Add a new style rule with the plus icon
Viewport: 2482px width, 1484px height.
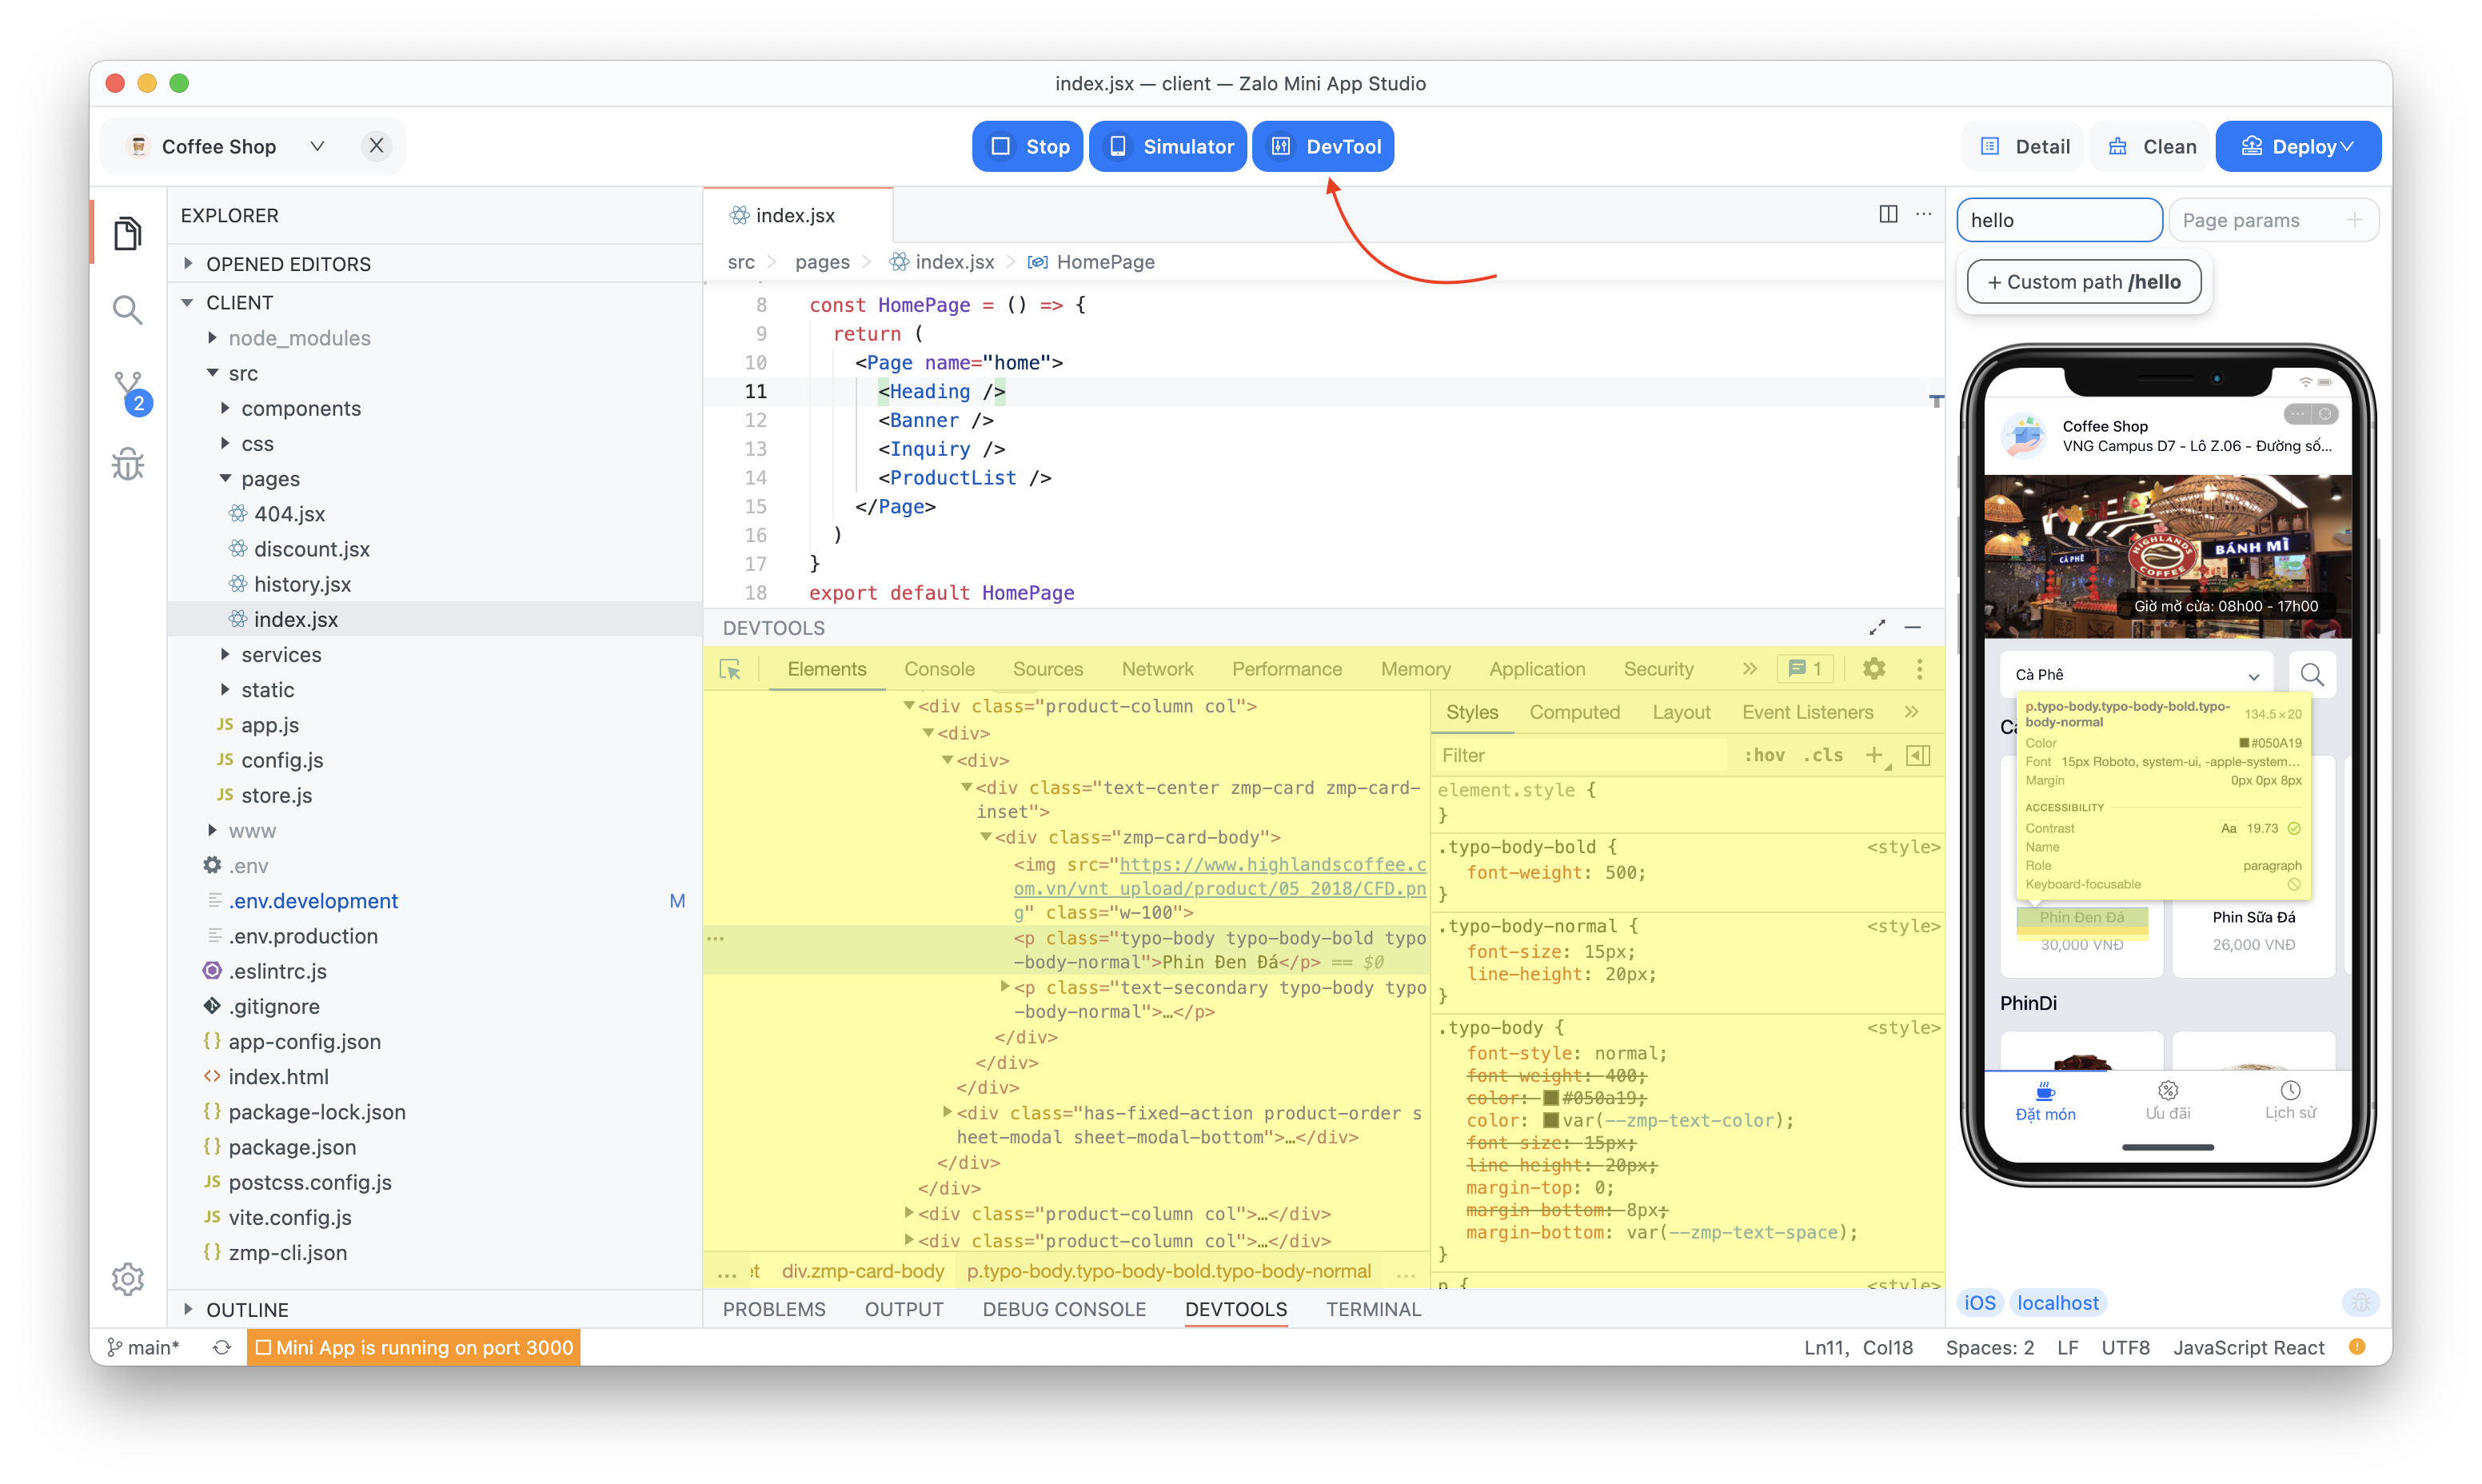coord(1874,755)
